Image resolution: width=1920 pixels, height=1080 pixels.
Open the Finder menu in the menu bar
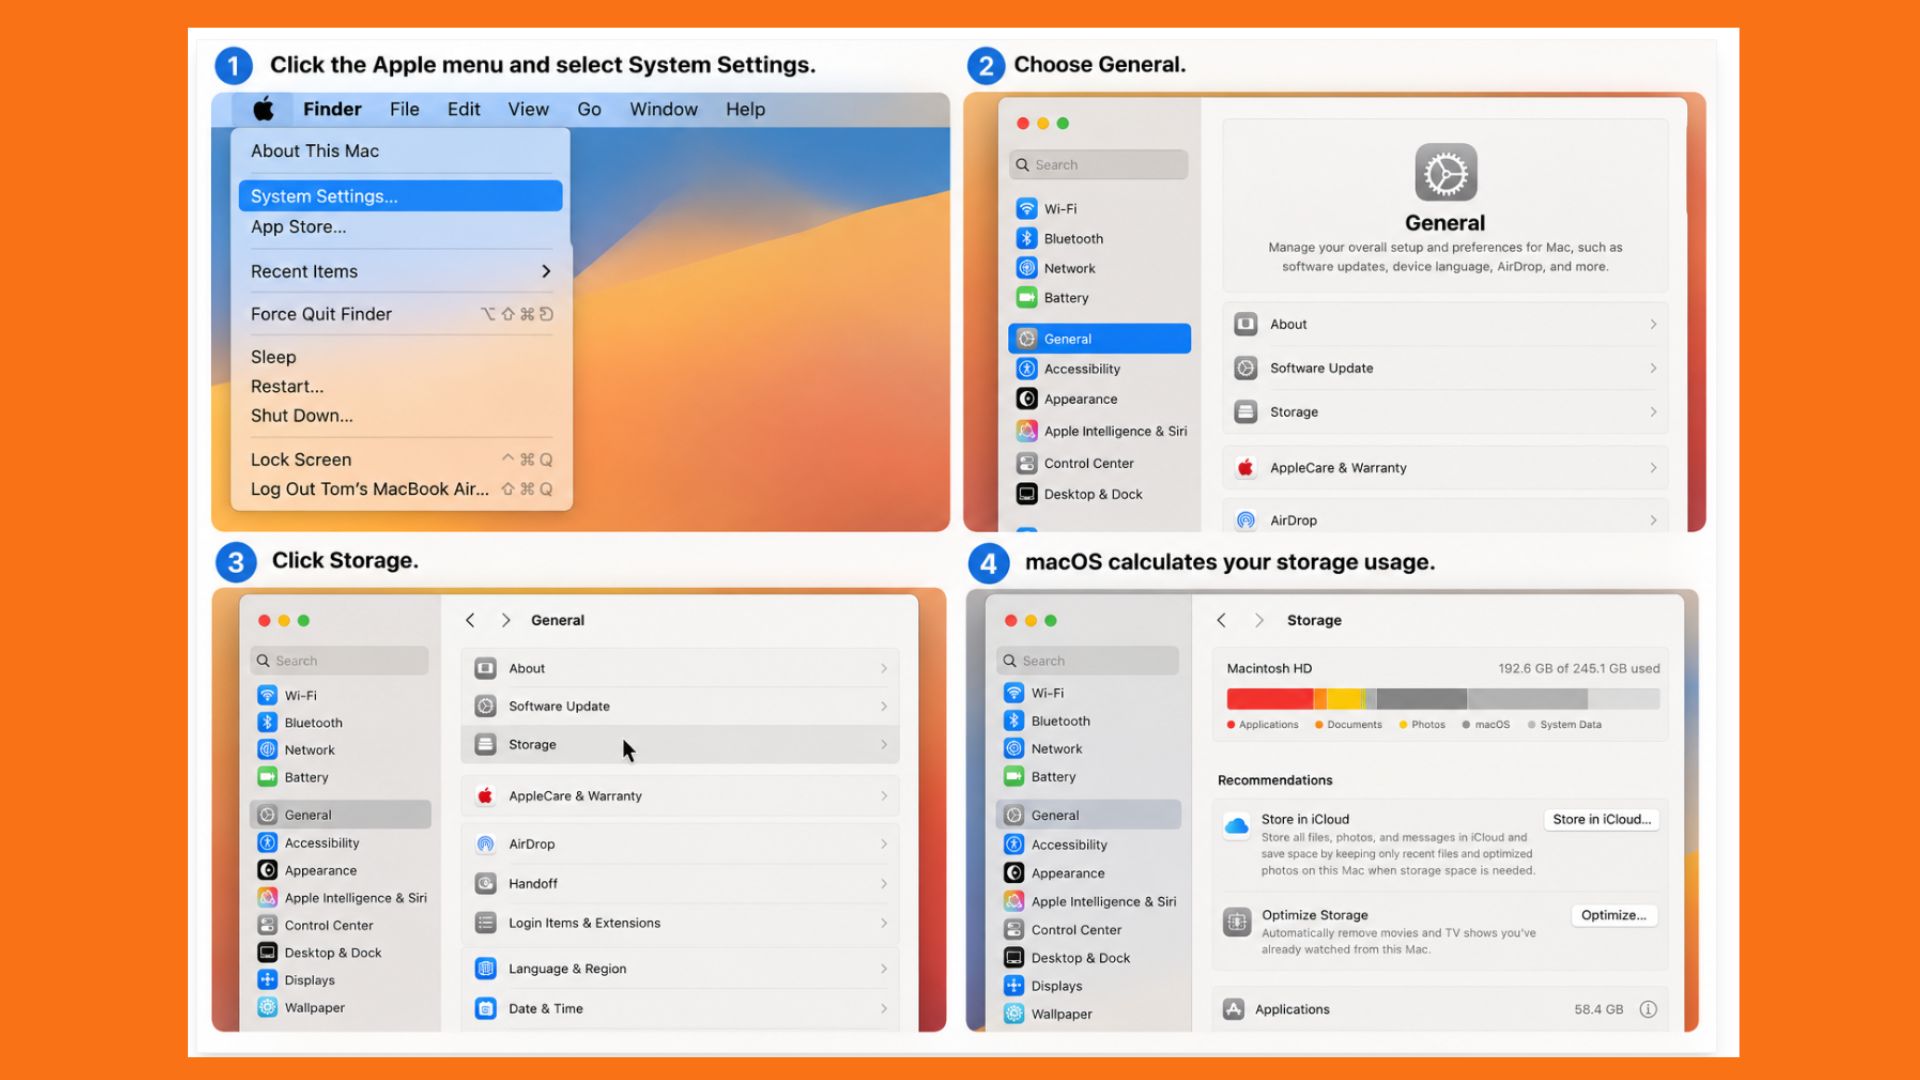(332, 109)
